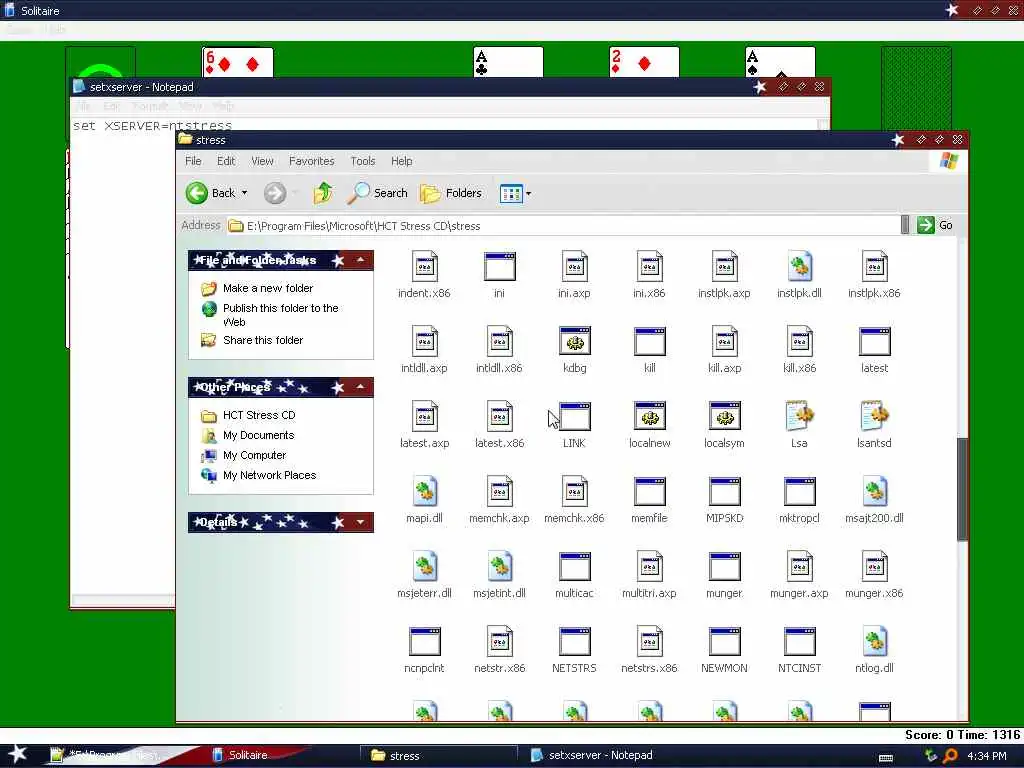Select the latest application icon
Image resolution: width=1024 pixels, height=768 pixels.
pyautogui.click(x=874, y=342)
